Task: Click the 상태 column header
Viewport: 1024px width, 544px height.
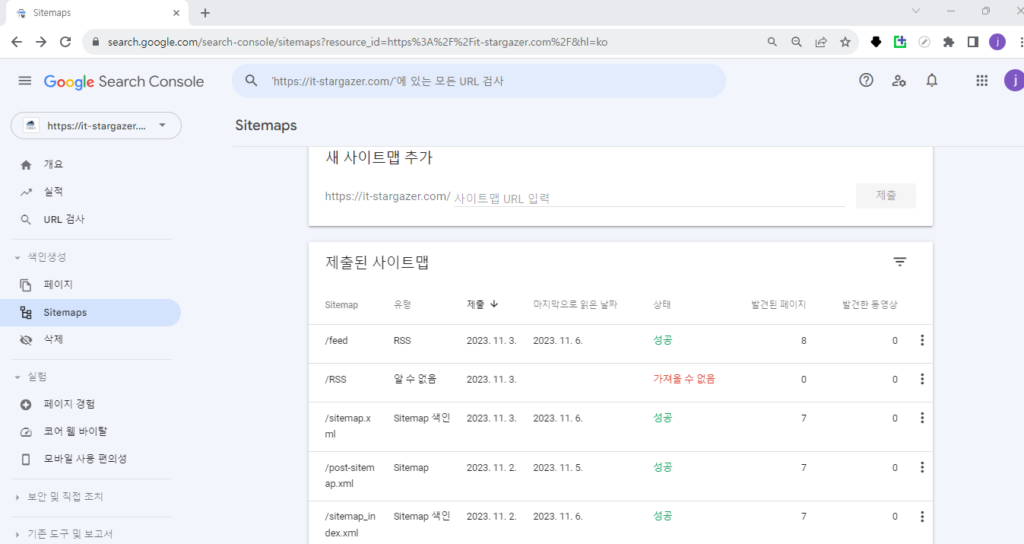Action: click(662, 305)
